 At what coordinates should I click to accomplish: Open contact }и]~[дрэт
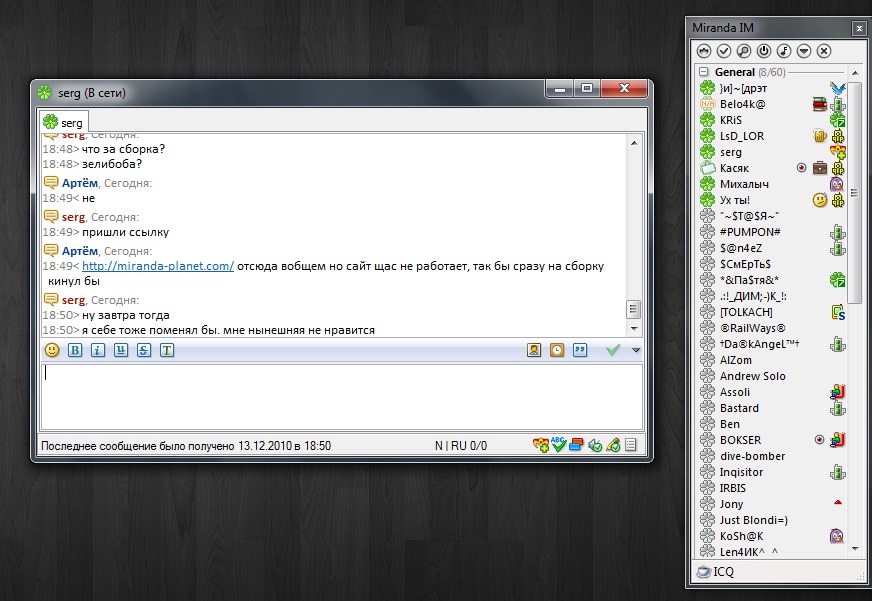[743, 88]
